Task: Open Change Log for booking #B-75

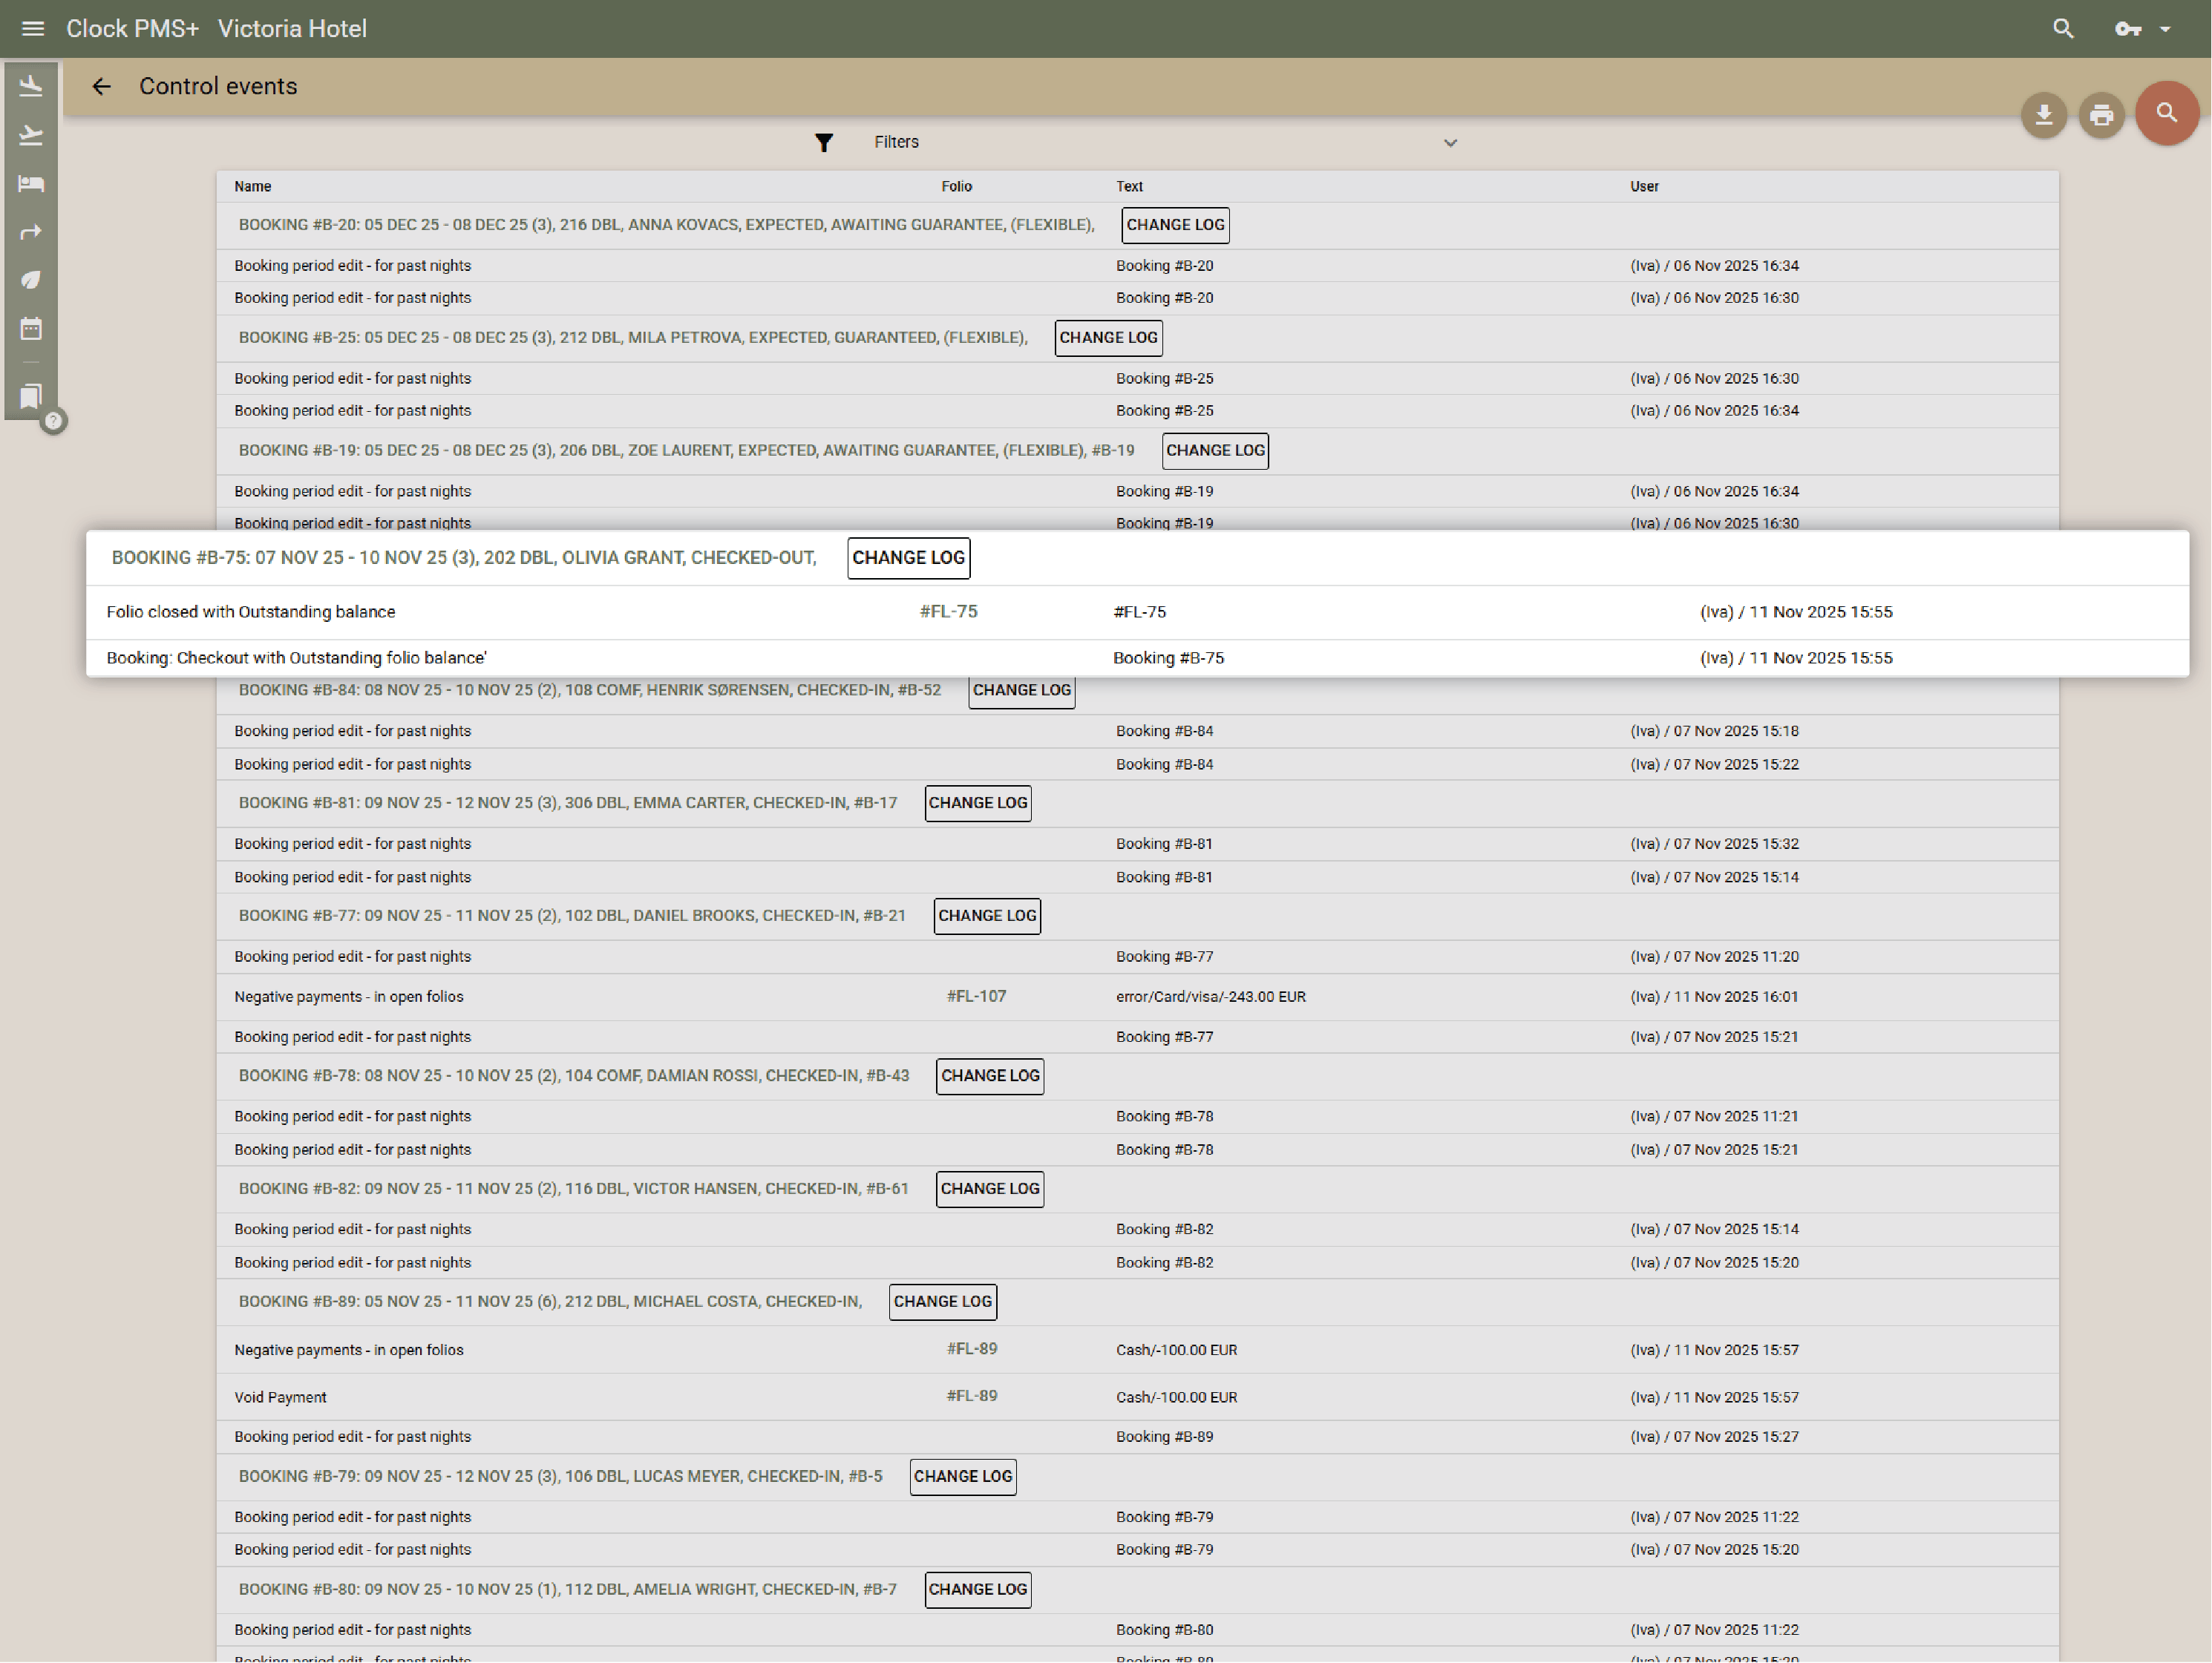Action: pos(908,558)
